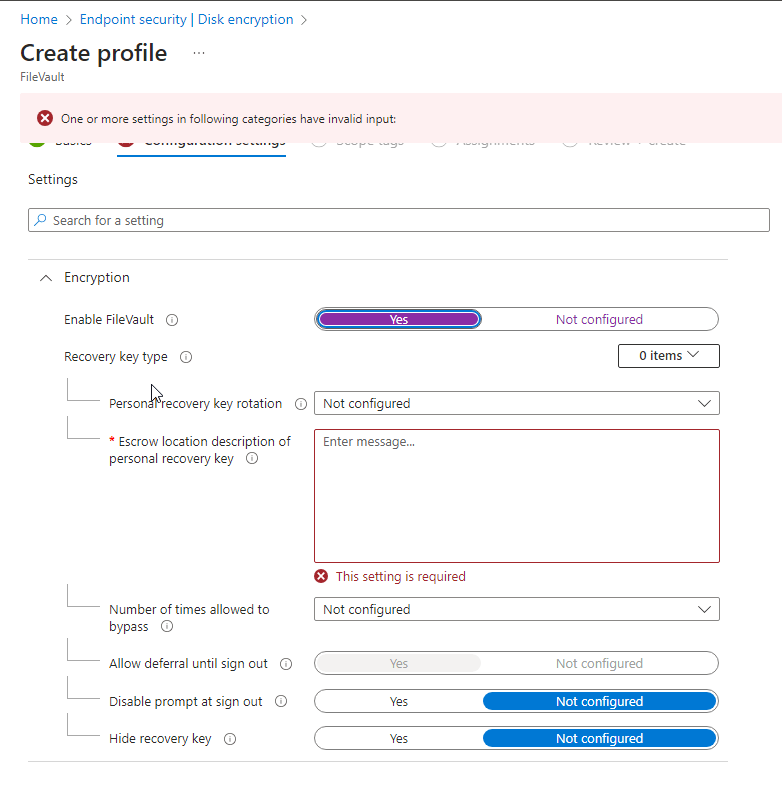
Task: Go to Home breadcrumb
Action: 39,19
